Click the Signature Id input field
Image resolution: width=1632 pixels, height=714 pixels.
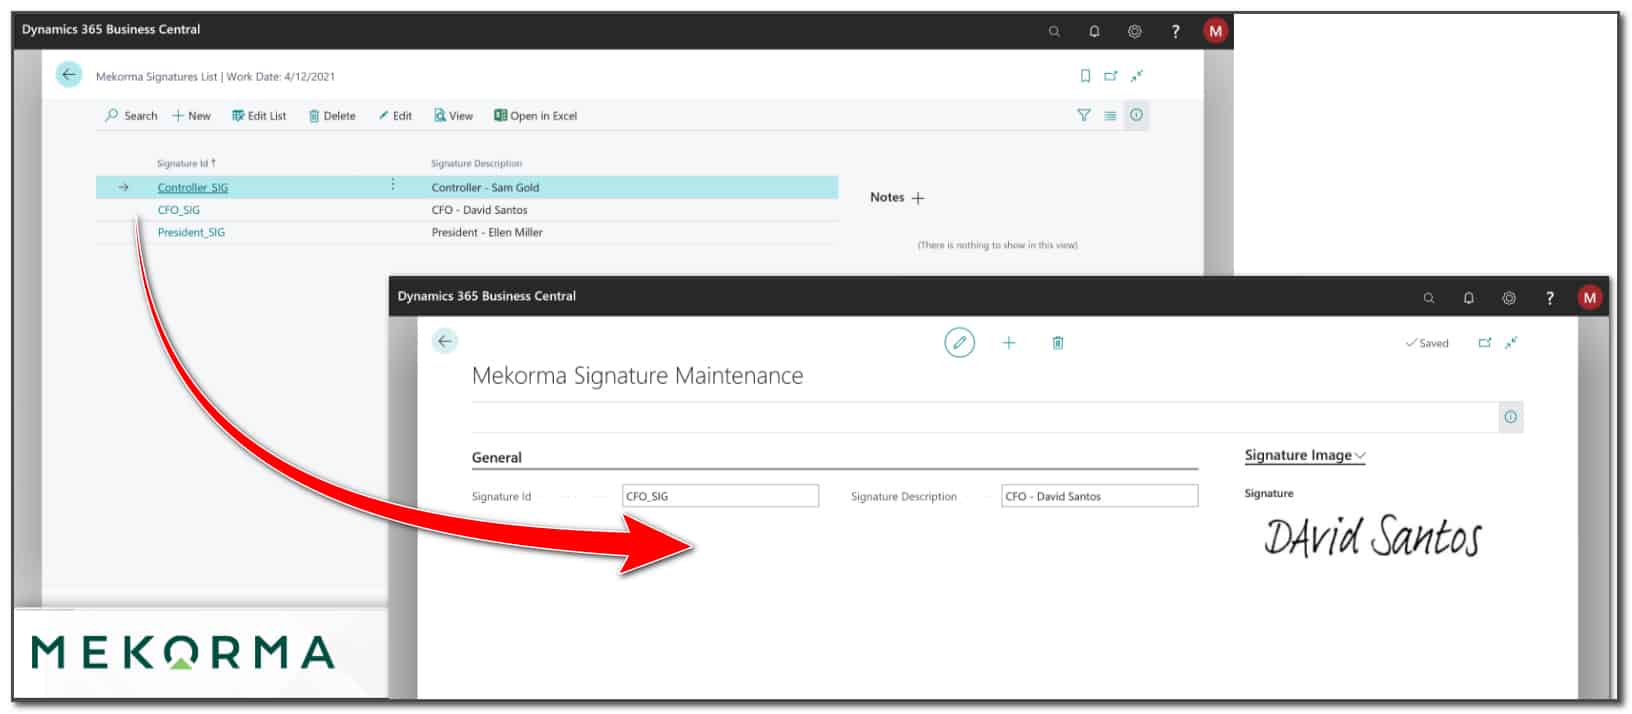coord(720,496)
